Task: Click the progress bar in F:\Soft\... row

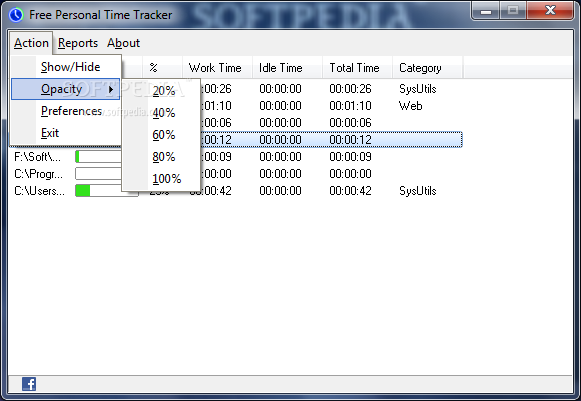Action: [99, 157]
